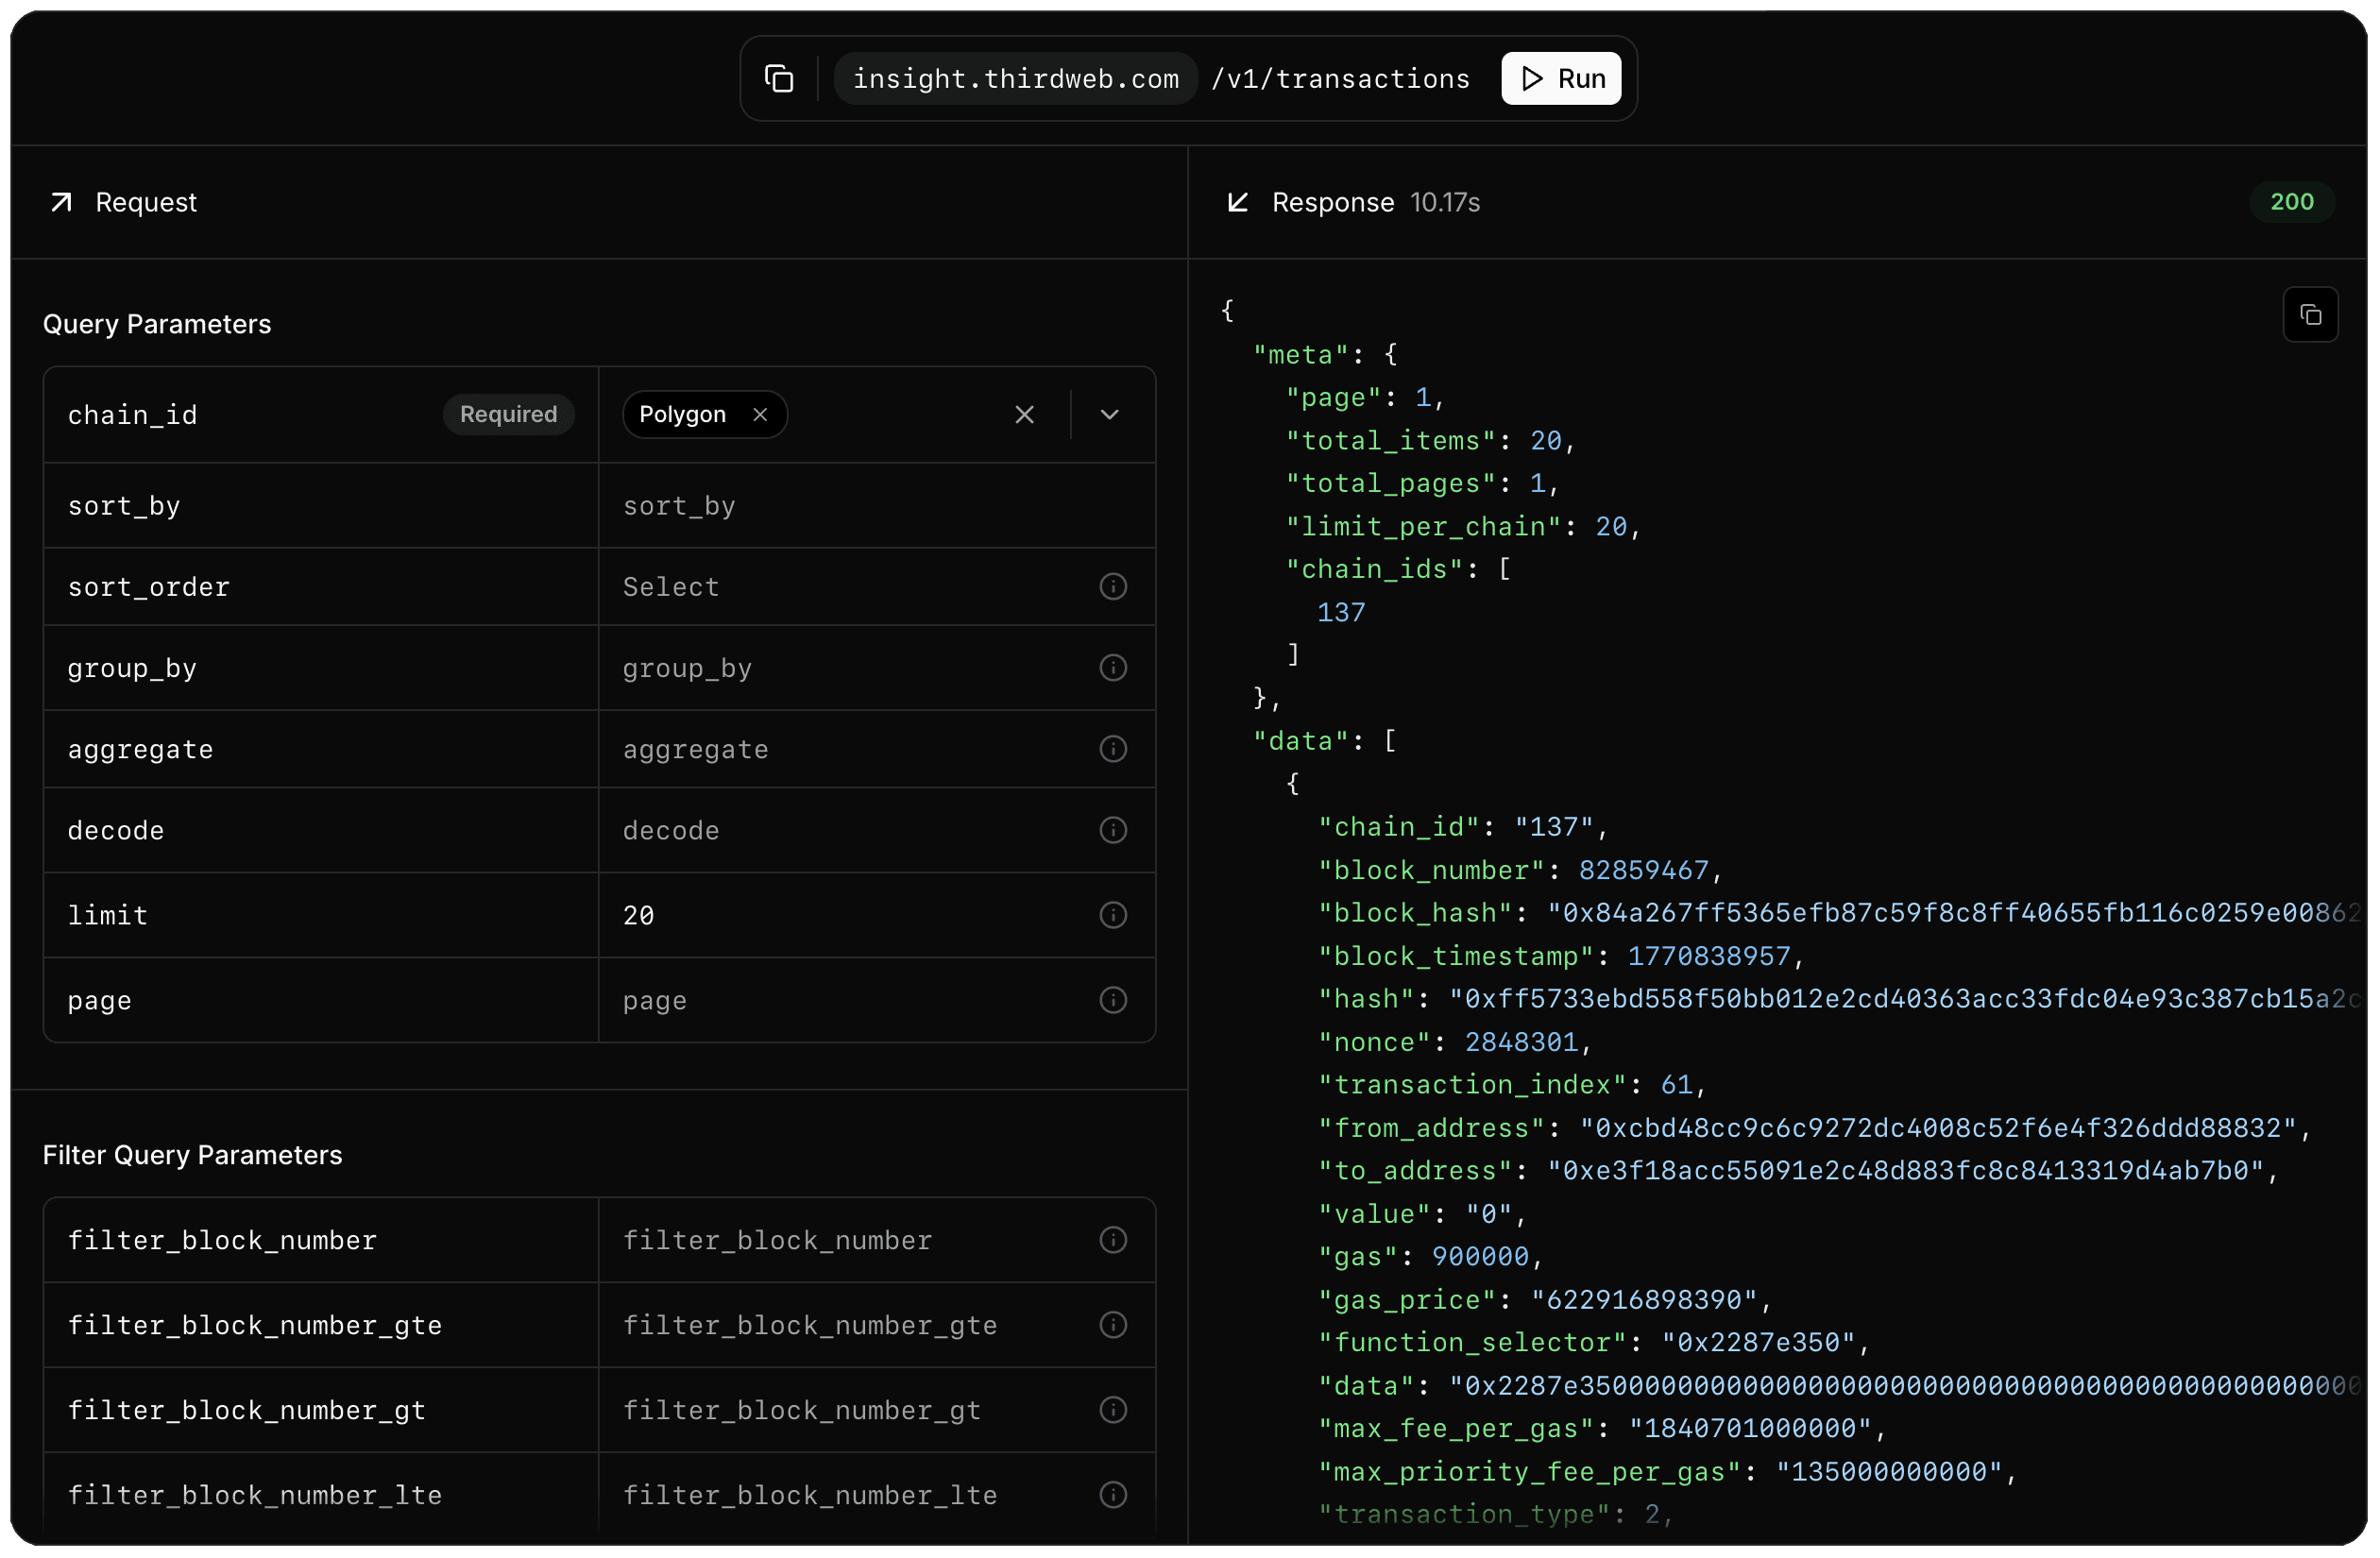Copy the JSON response with the copy icon

coord(2310,315)
